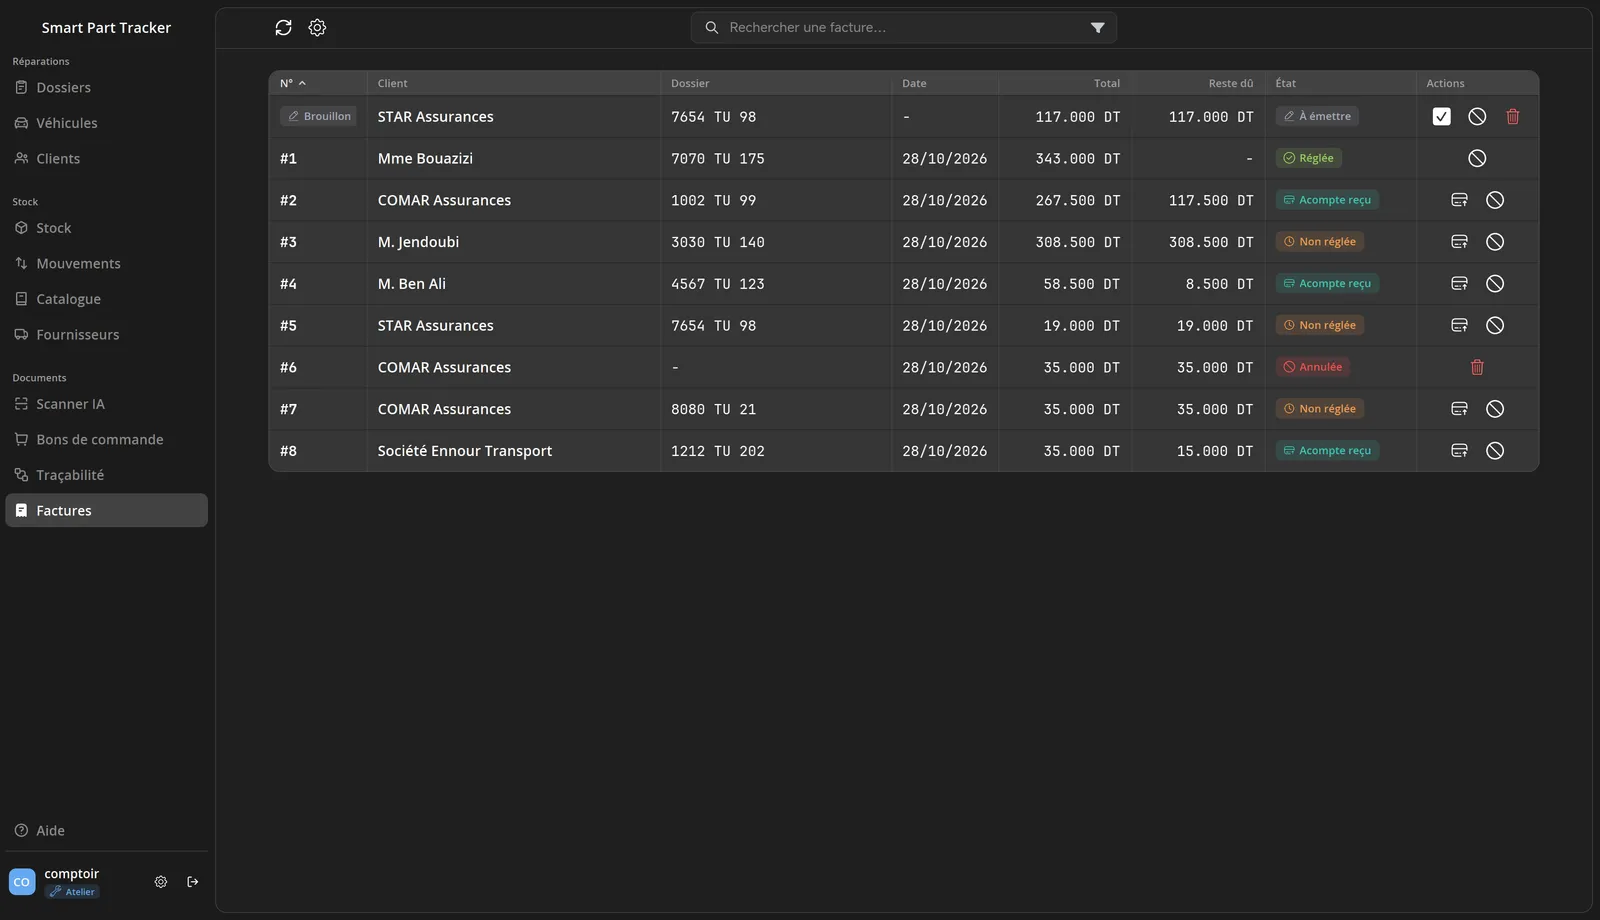Record payment for invoice #2

1459,200
